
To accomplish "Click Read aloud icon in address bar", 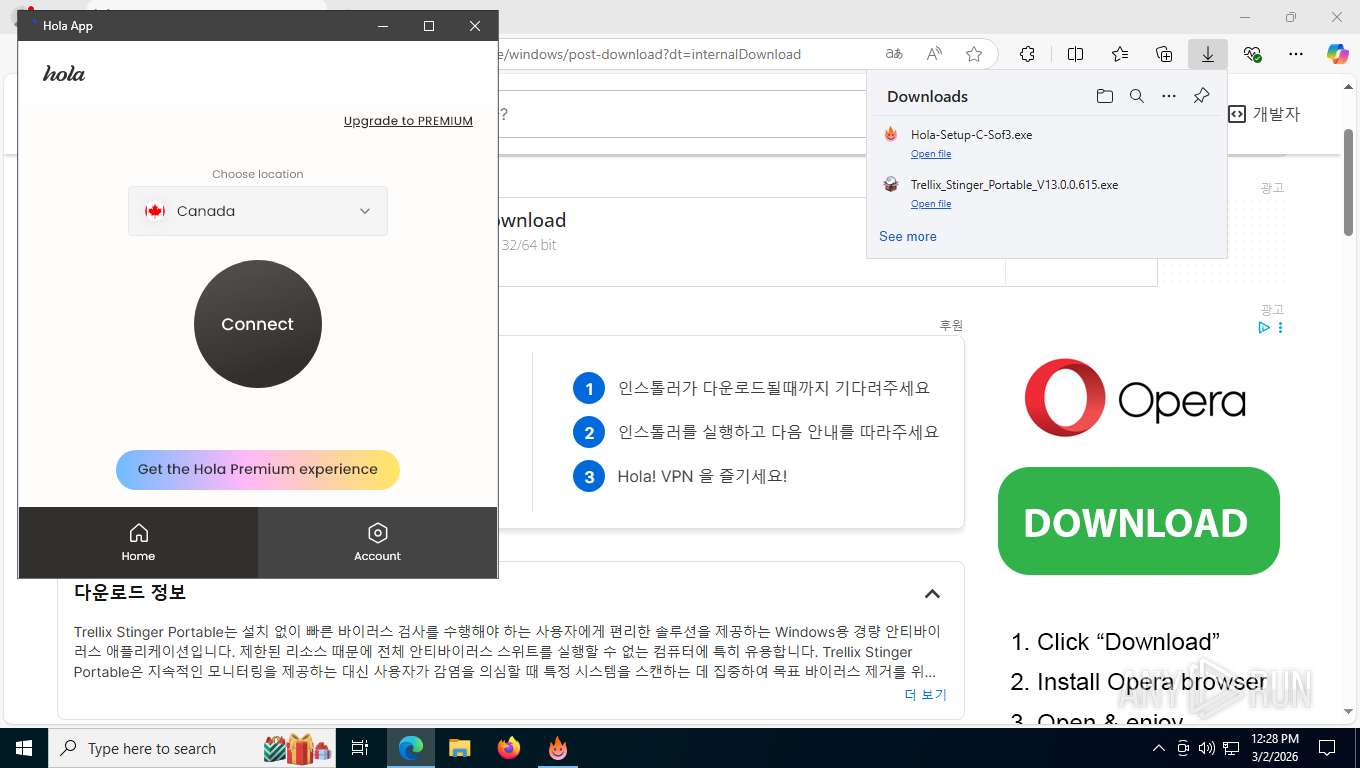I will [x=934, y=54].
